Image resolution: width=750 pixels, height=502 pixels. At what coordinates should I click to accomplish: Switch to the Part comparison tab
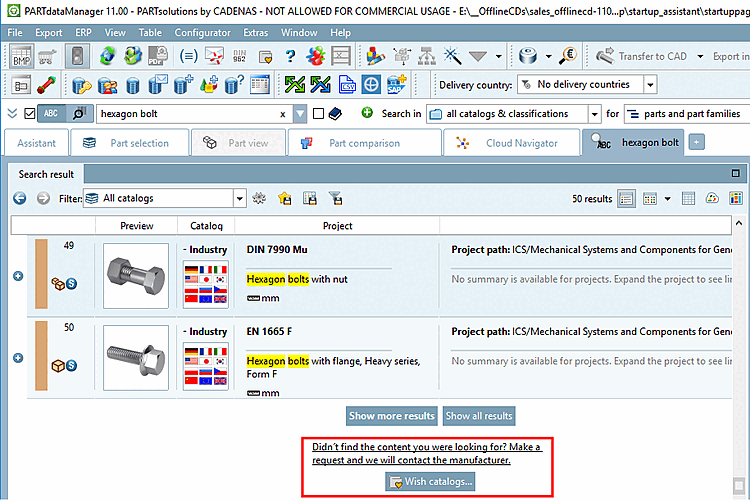click(364, 143)
